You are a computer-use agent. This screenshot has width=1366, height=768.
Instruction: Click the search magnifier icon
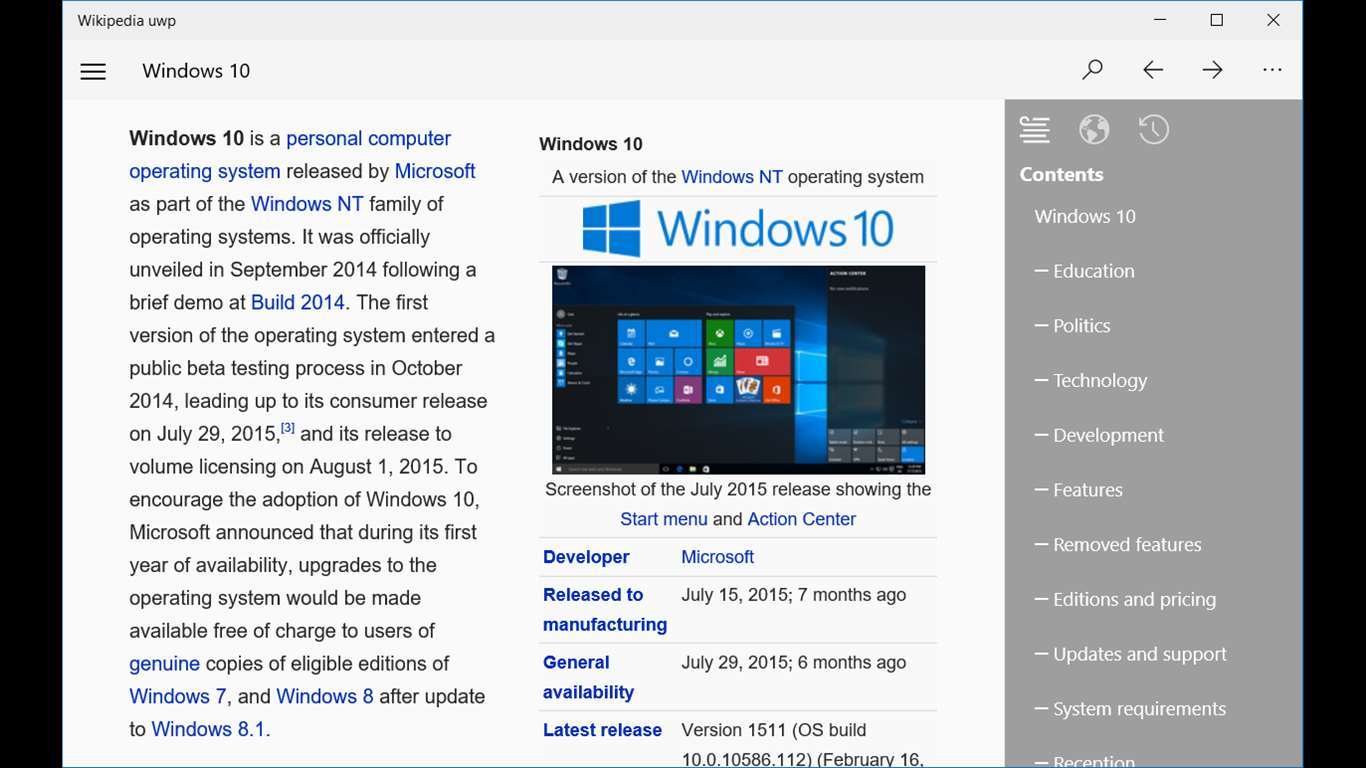(1092, 70)
